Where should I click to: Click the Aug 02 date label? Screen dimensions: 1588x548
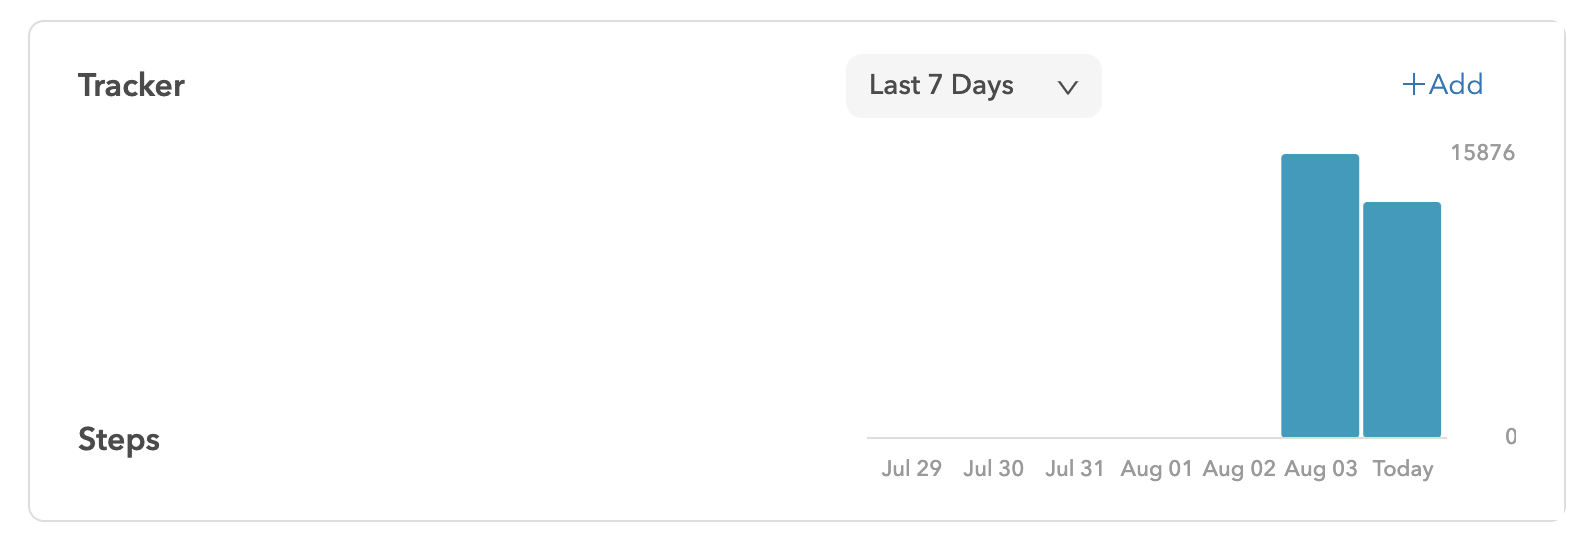tap(1239, 468)
